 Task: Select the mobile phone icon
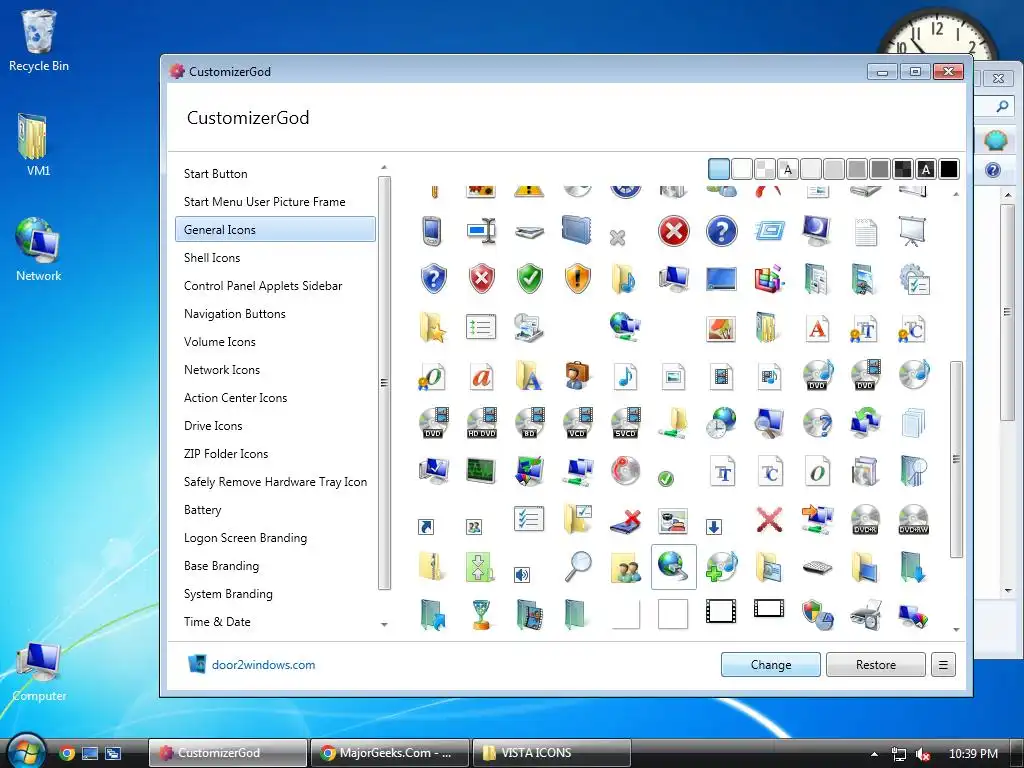click(432, 231)
